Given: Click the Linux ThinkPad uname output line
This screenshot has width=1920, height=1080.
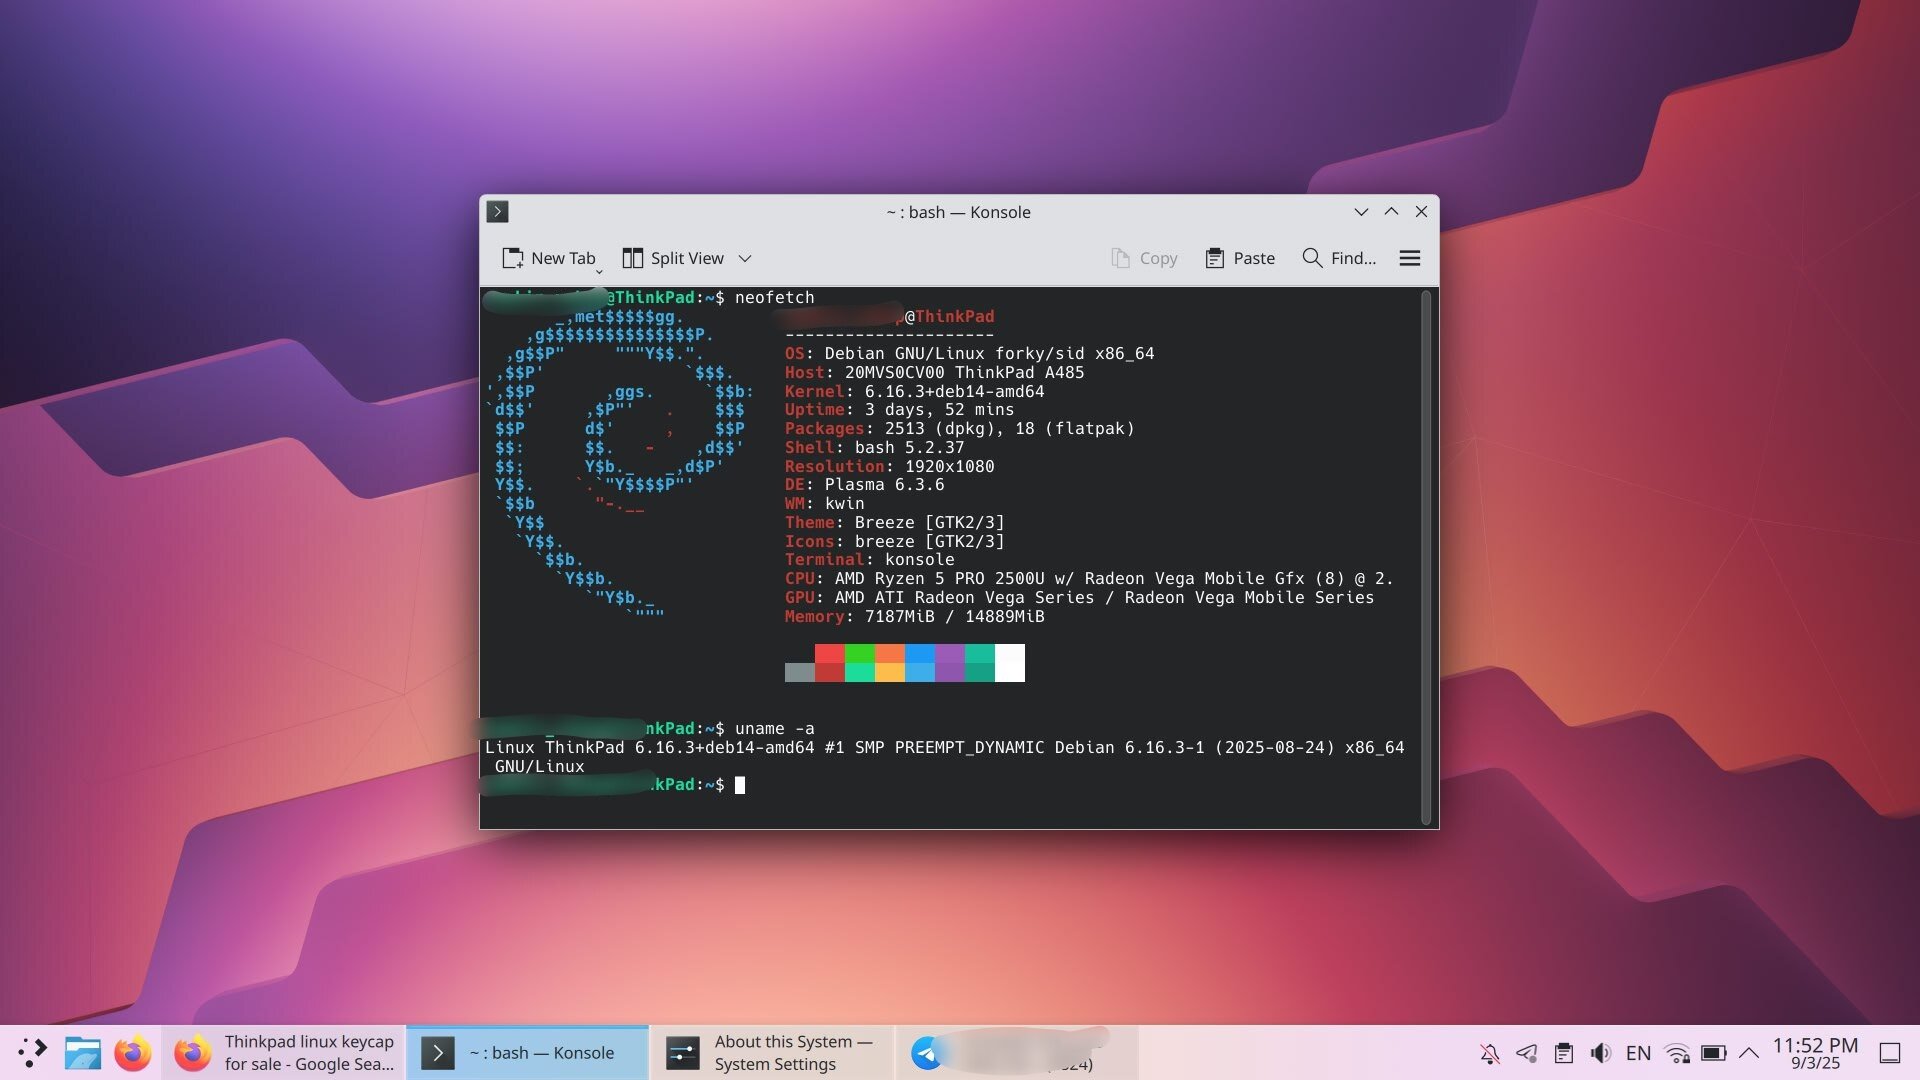Looking at the screenshot, I should pos(944,757).
